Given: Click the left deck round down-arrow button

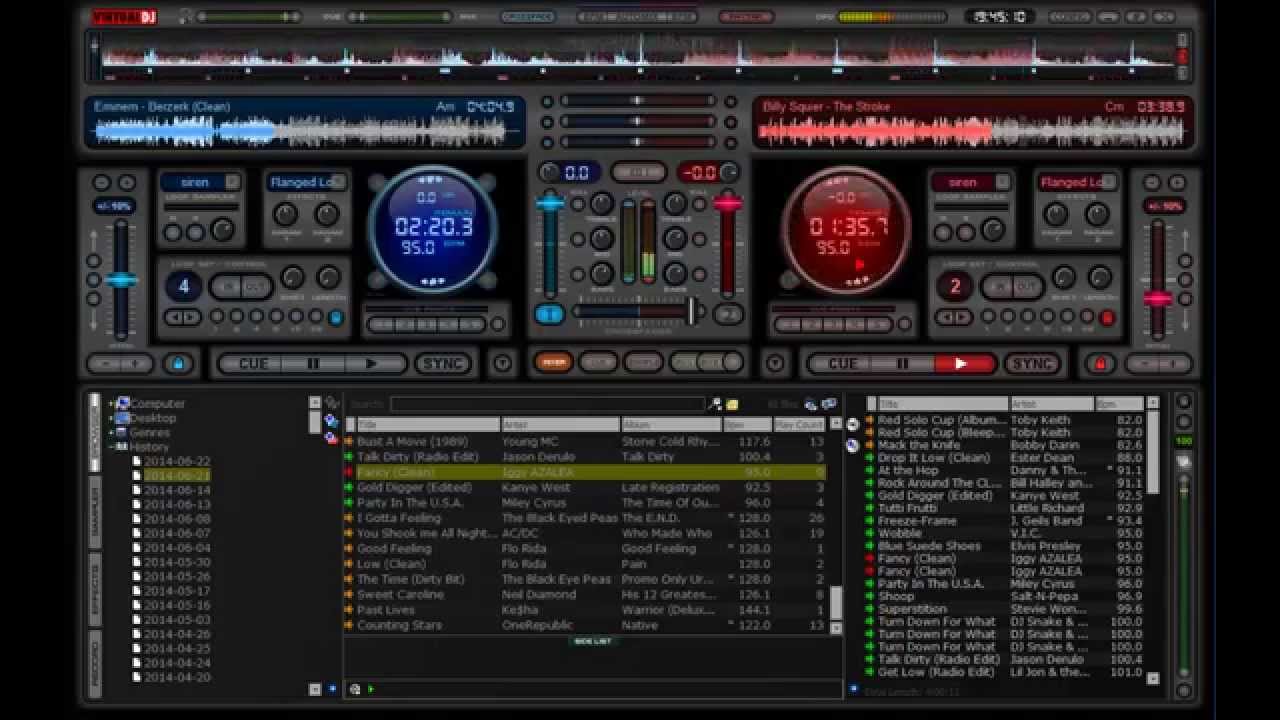Looking at the screenshot, I should click(x=503, y=364).
